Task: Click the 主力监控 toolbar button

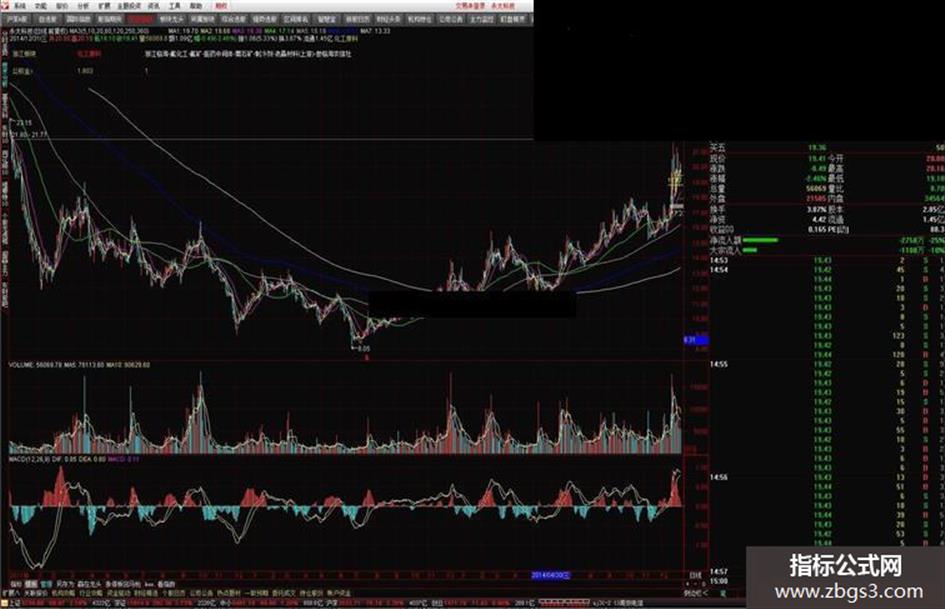Action: [x=482, y=19]
